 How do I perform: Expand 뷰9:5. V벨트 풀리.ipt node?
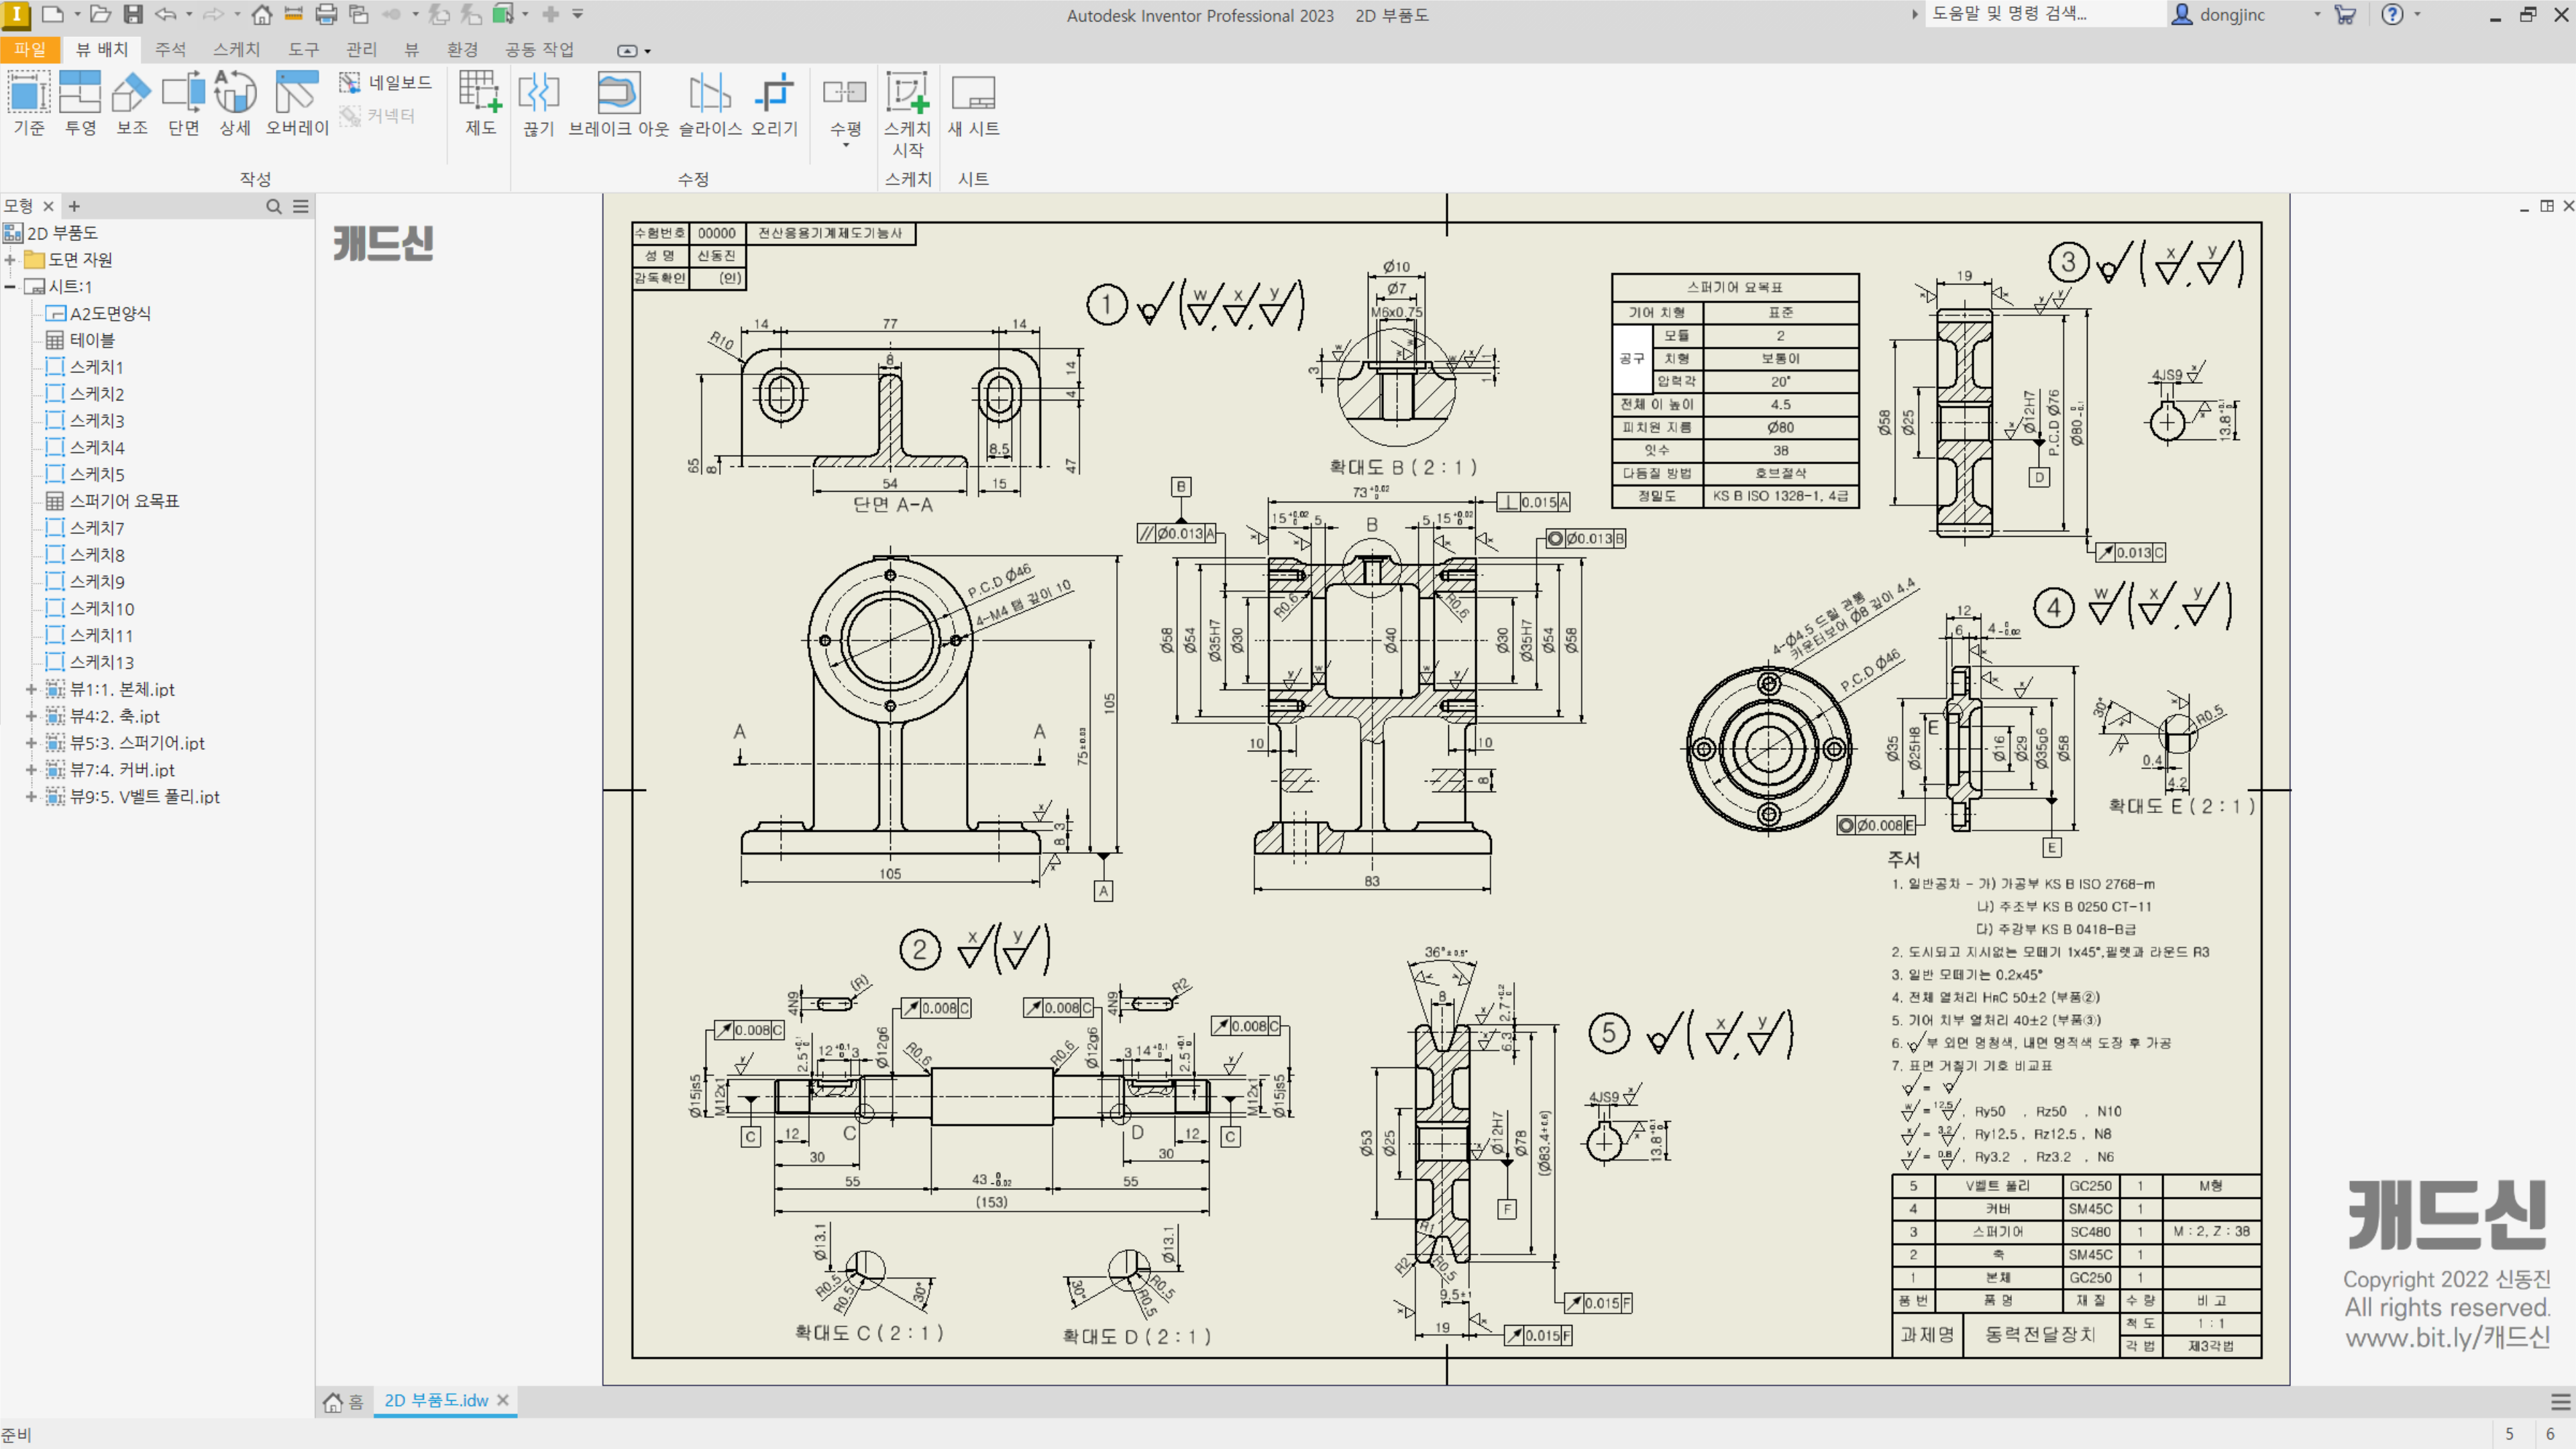(x=30, y=797)
